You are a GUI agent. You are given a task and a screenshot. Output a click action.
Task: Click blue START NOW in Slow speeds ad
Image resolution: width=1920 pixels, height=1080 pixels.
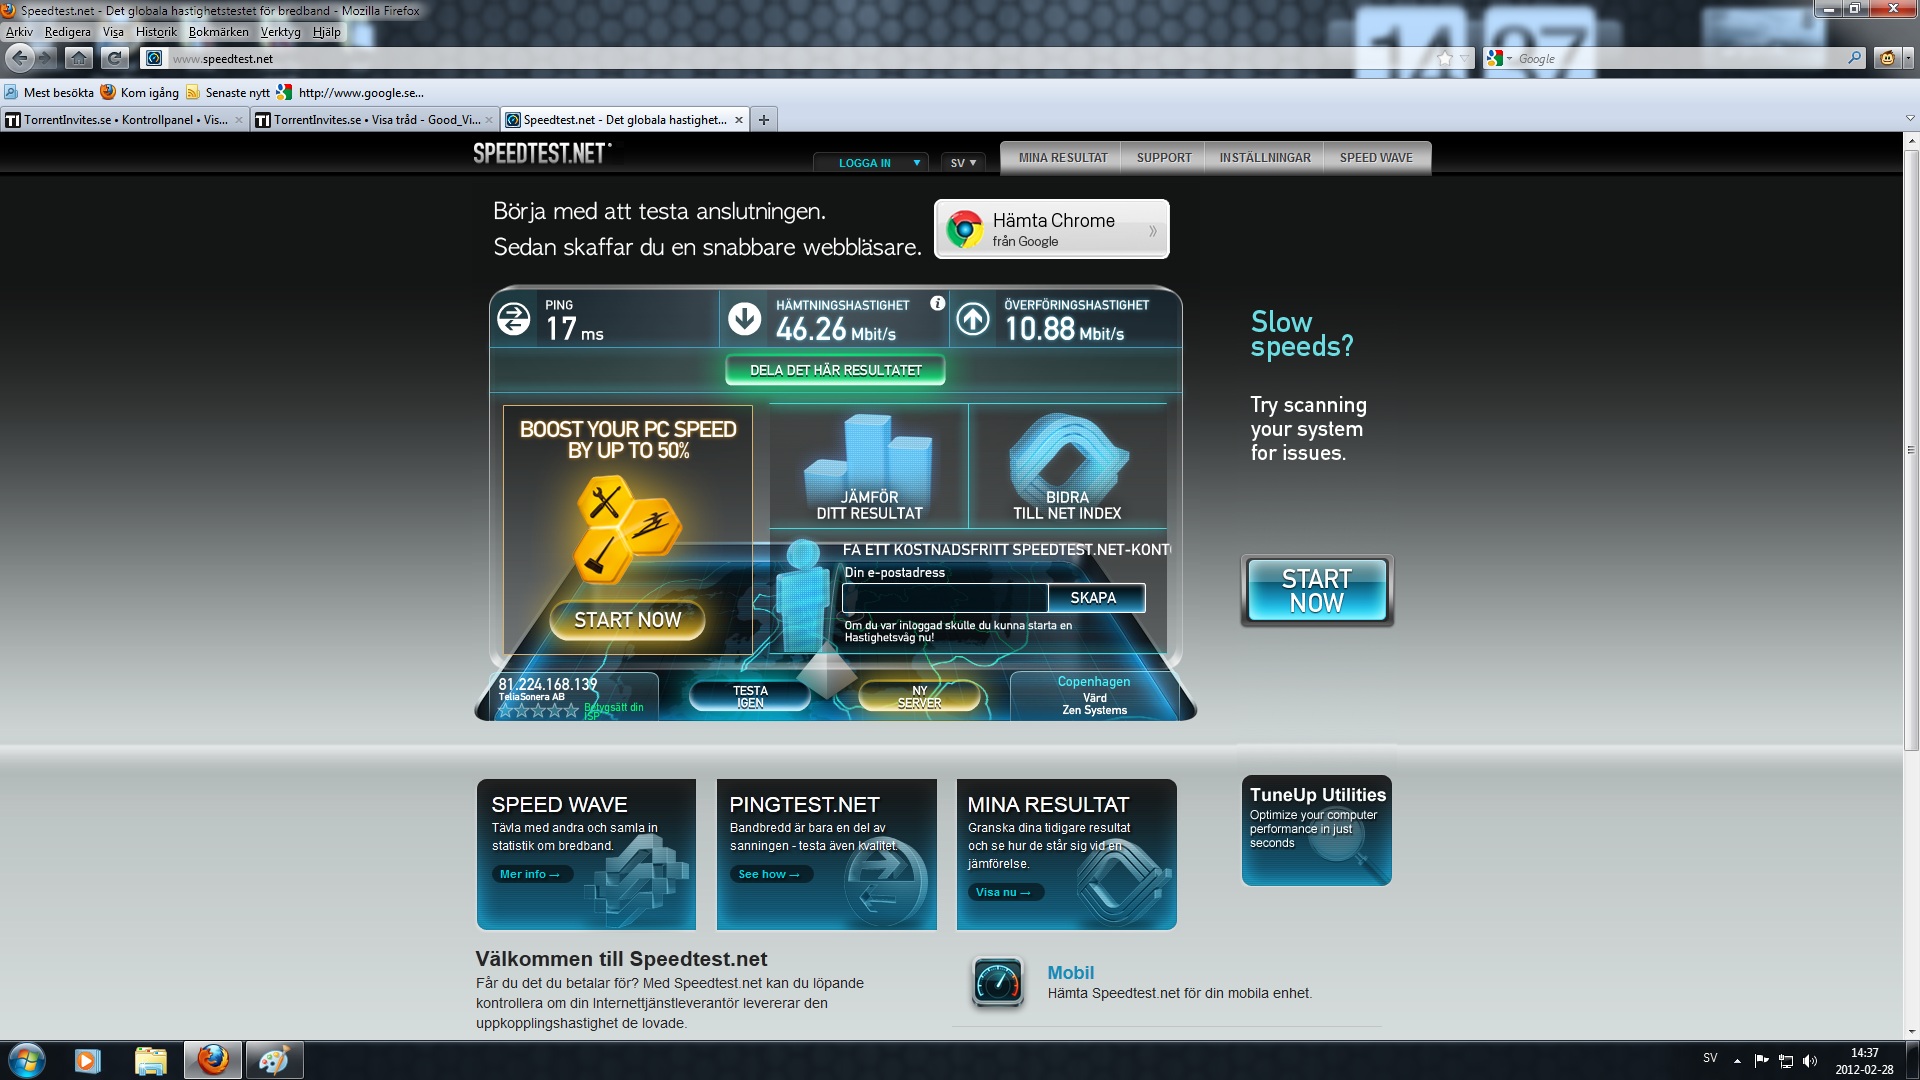point(1317,591)
